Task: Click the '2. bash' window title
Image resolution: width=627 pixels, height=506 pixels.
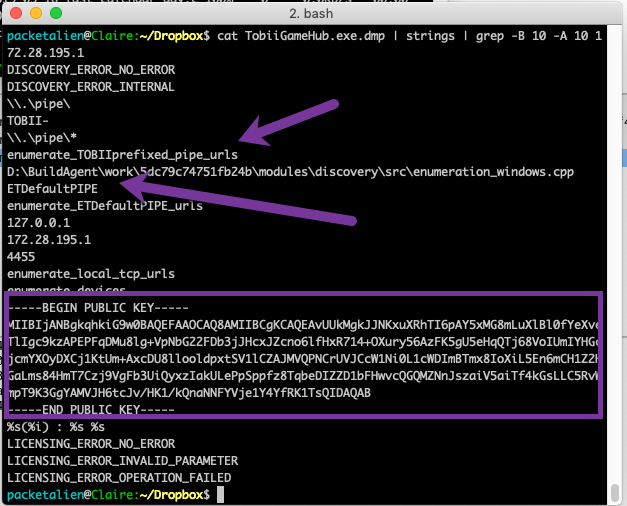Action: click(315, 12)
